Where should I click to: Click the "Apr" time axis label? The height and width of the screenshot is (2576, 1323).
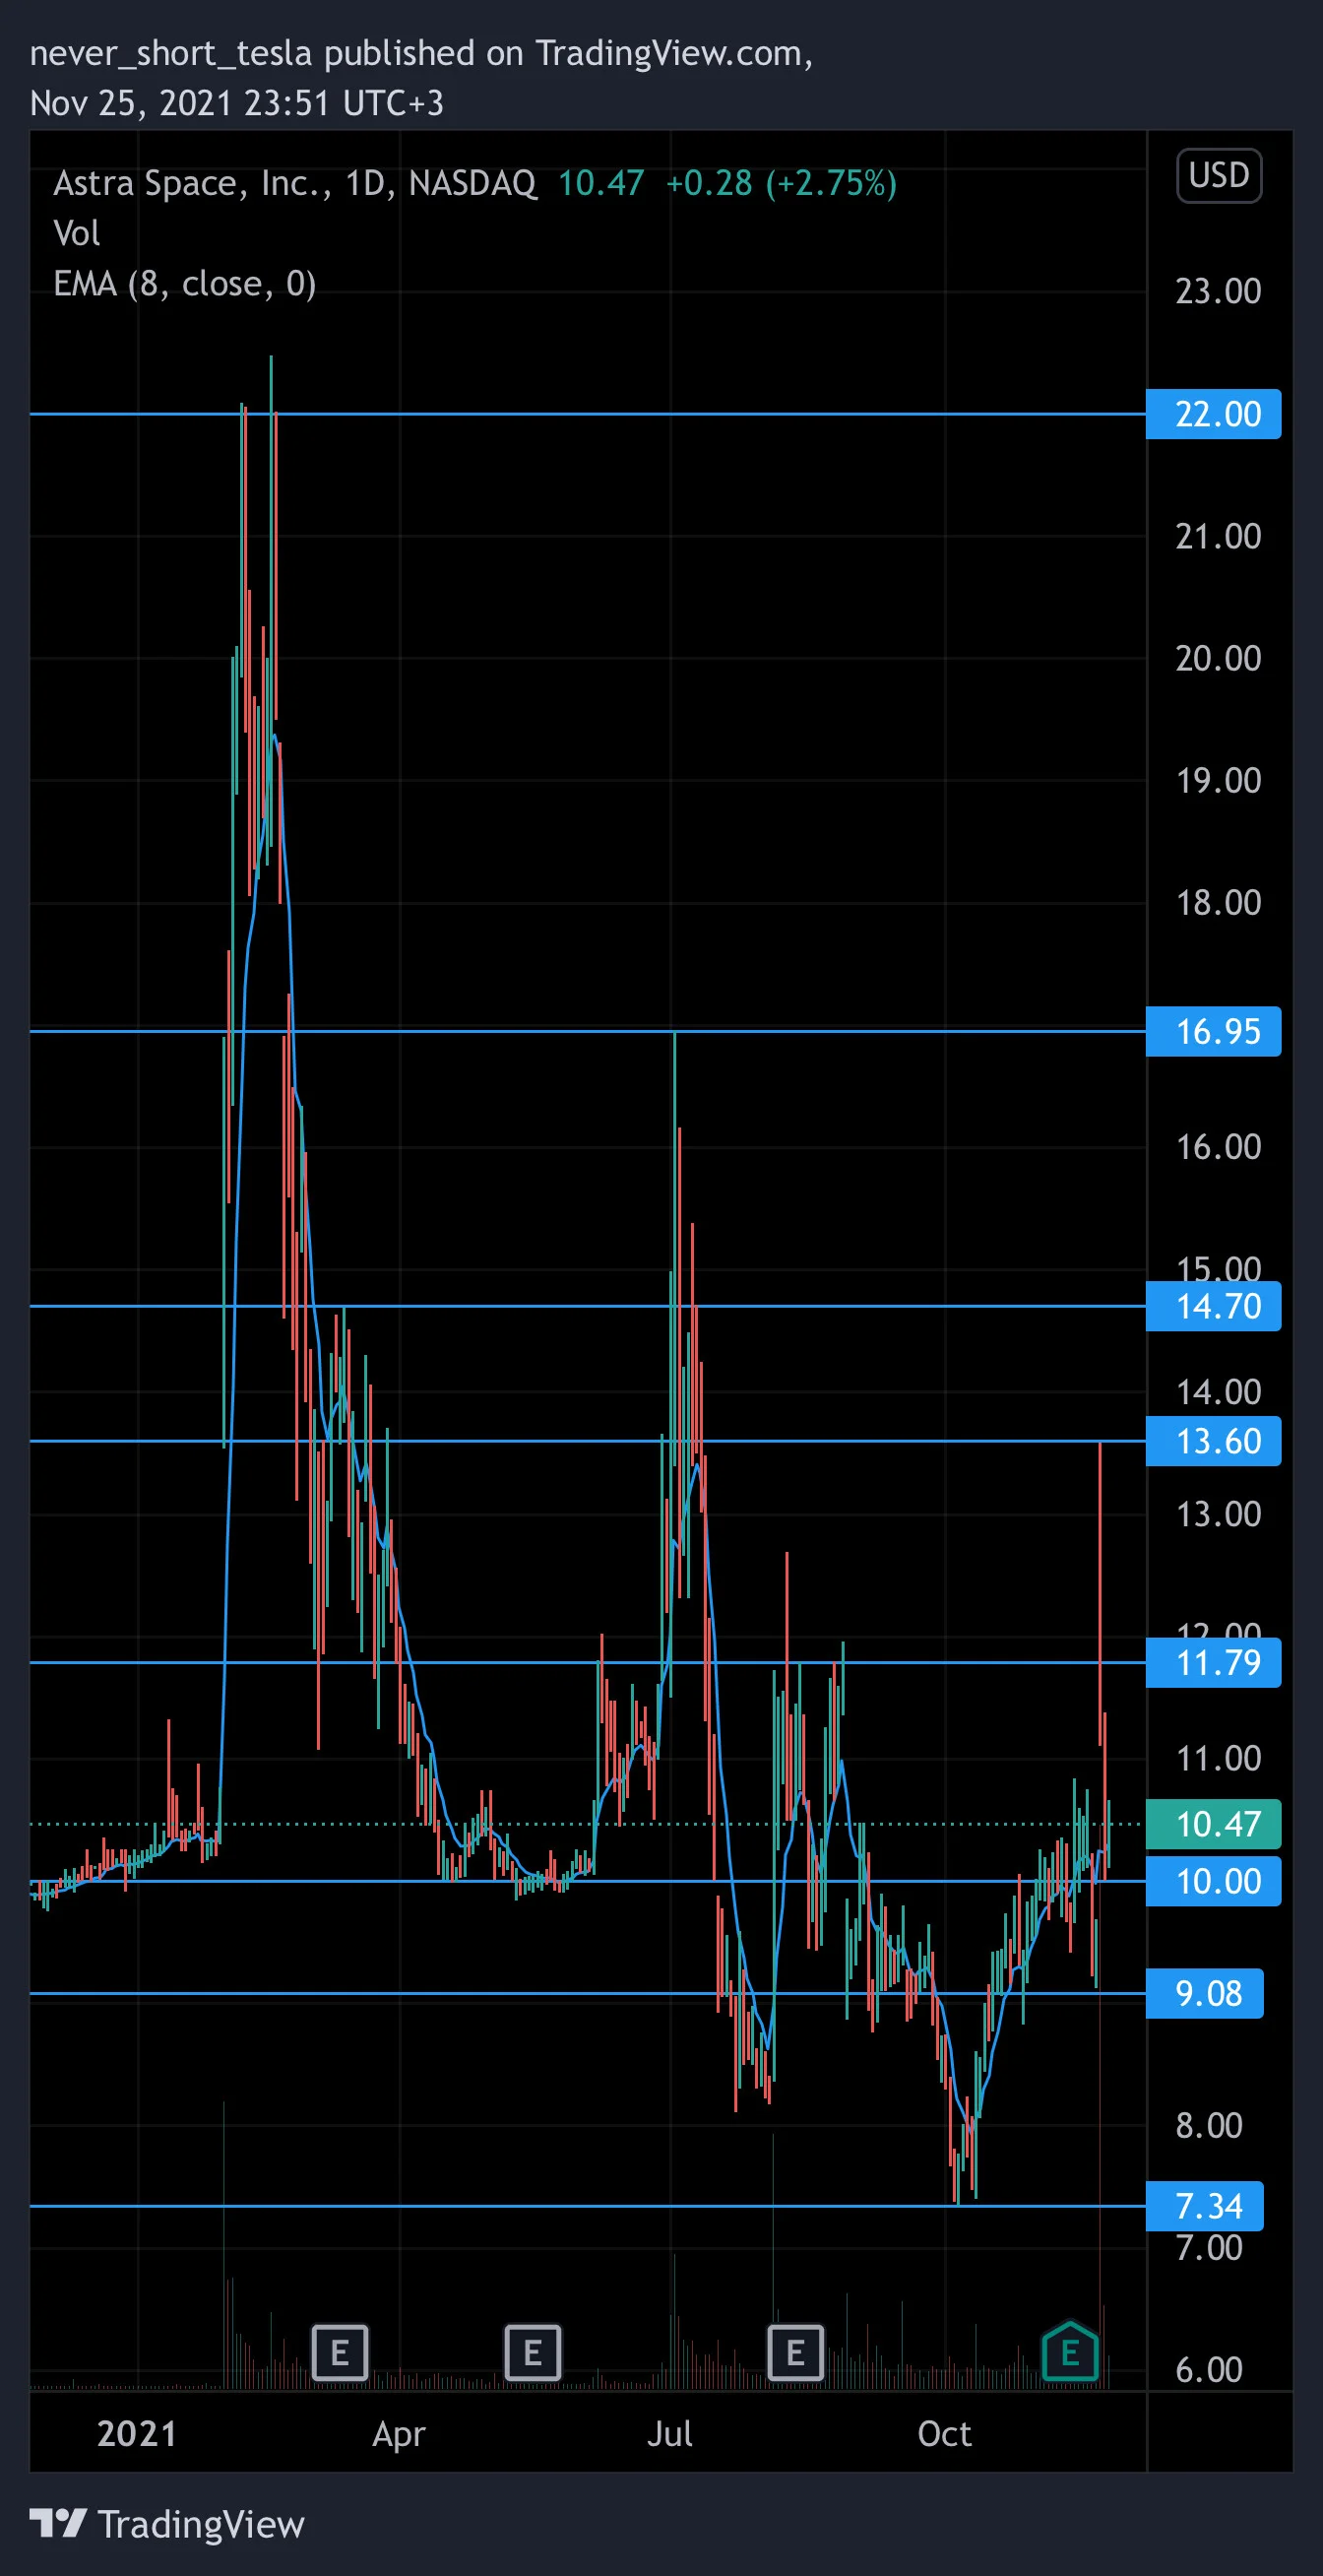(399, 2434)
